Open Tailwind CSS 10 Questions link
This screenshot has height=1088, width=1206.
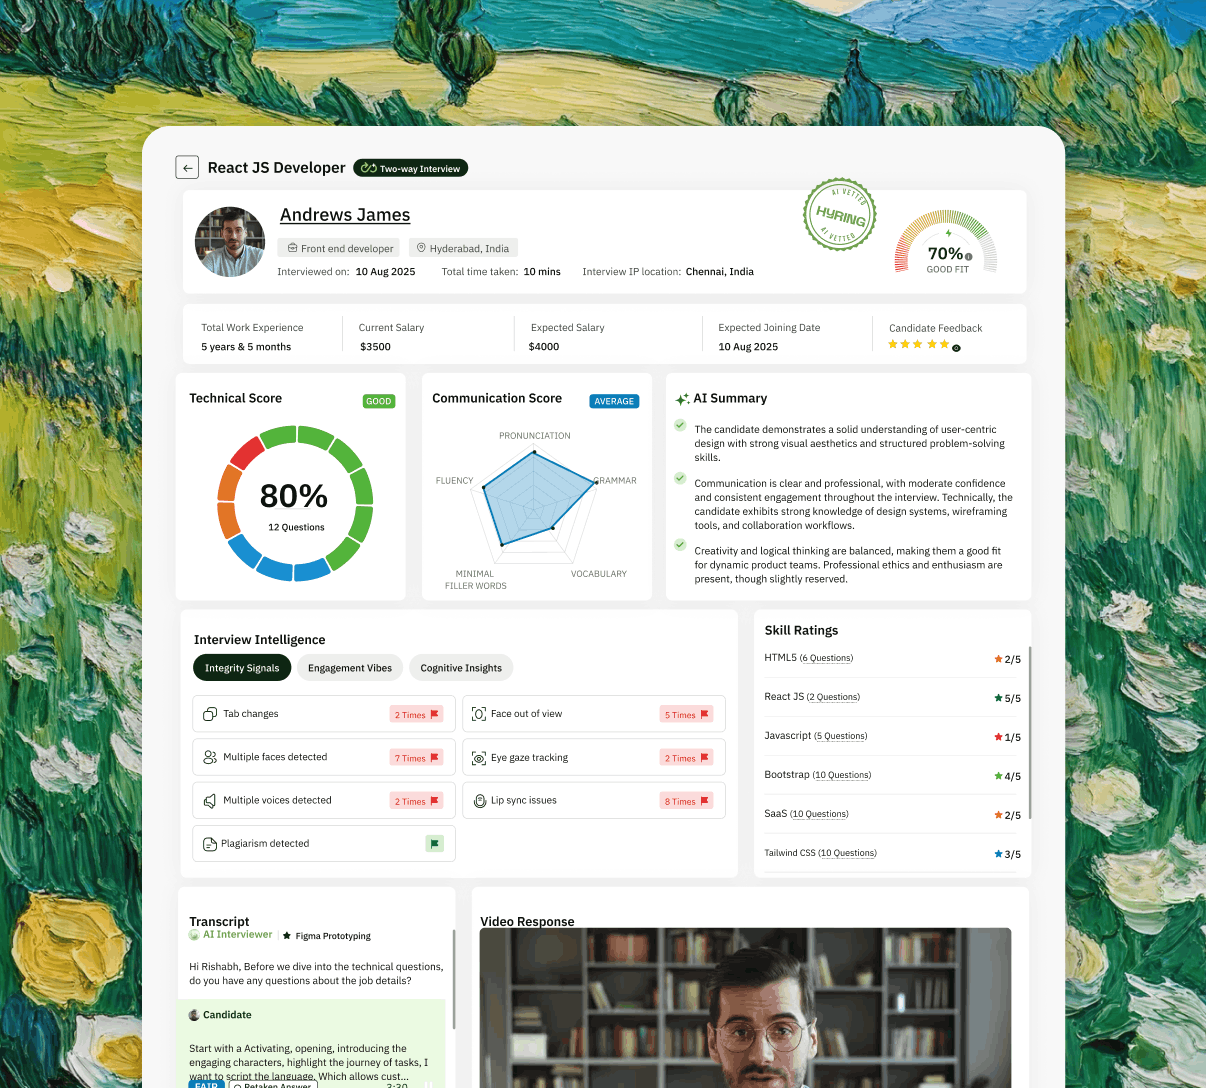point(847,853)
